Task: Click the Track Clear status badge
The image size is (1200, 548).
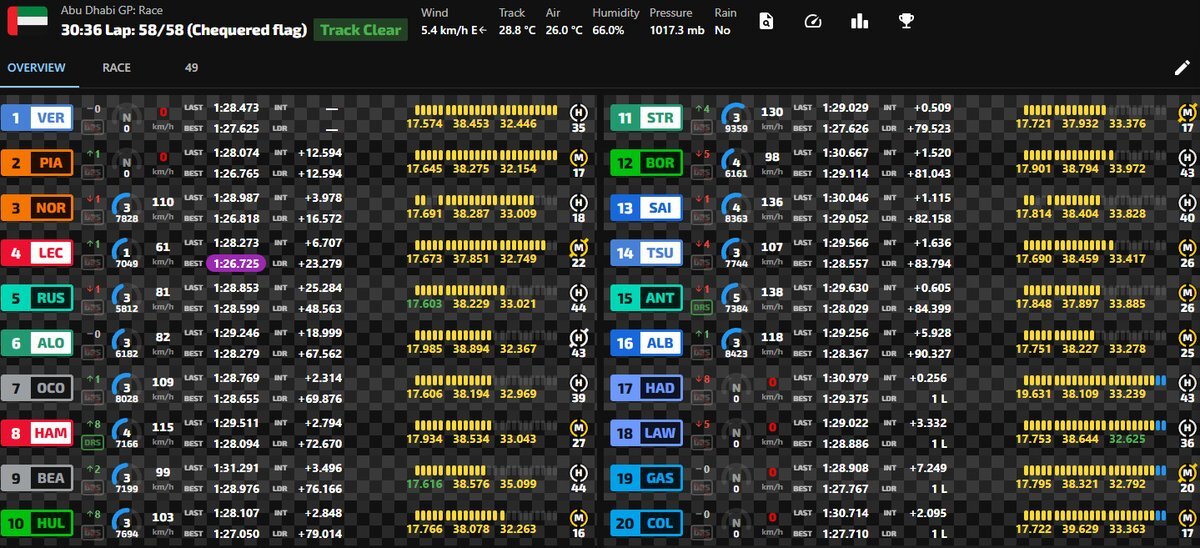Action: (x=360, y=30)
